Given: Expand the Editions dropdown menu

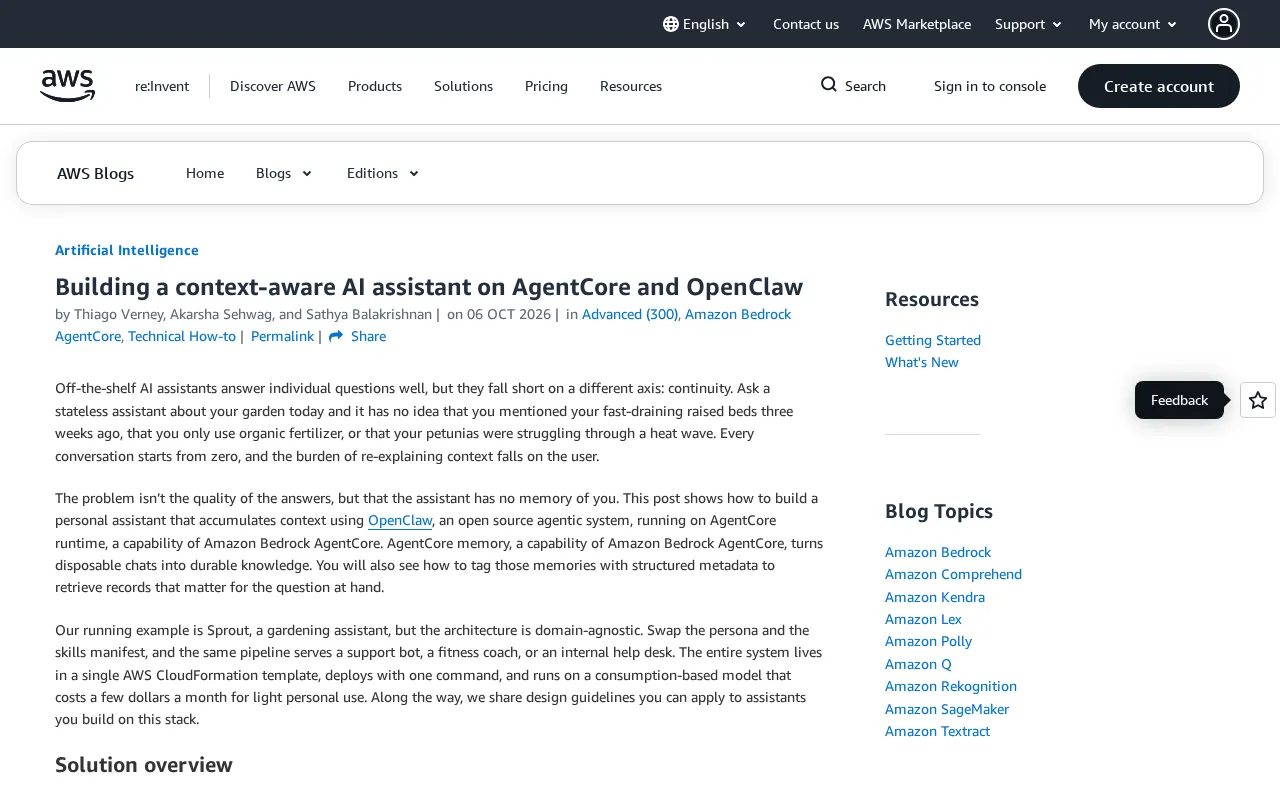Looking at the screenshot, I should click(x=384, y=173).
